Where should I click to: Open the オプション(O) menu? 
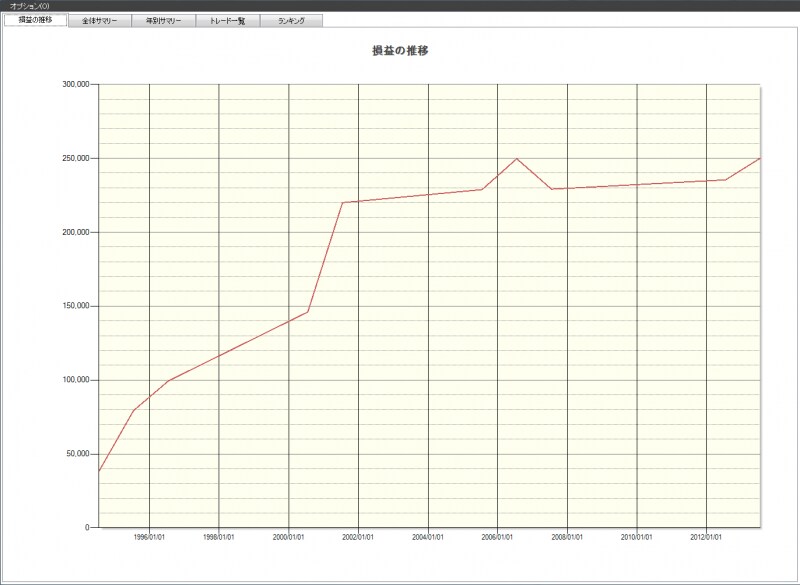point(29,6)
